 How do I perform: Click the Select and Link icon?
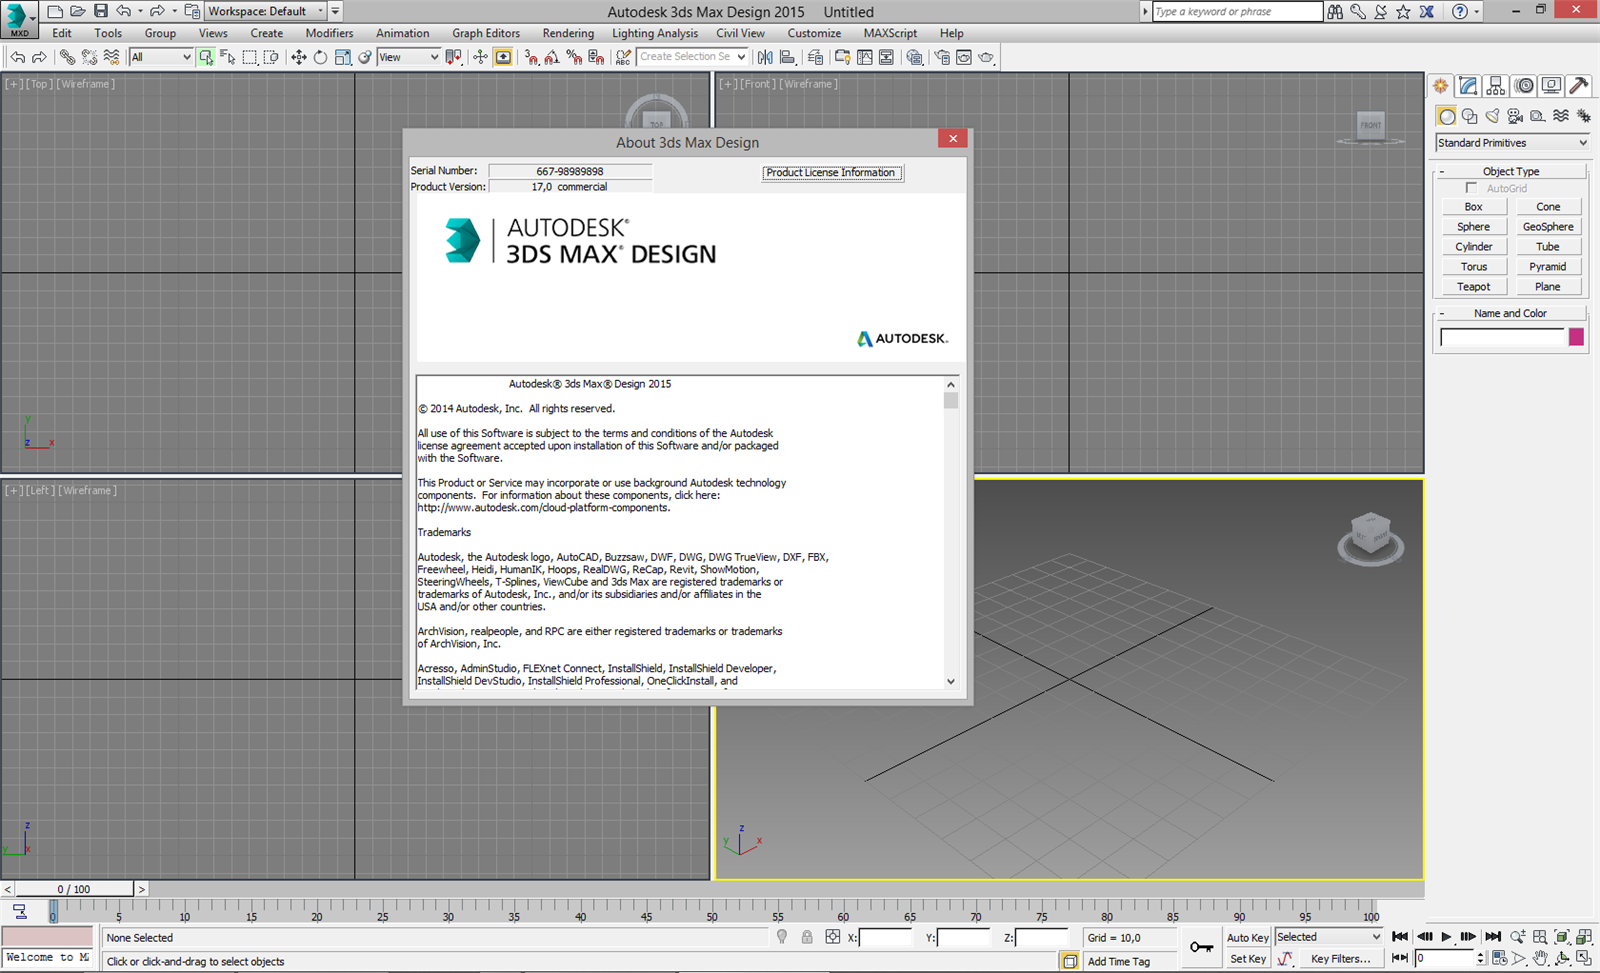coord(67,57)
